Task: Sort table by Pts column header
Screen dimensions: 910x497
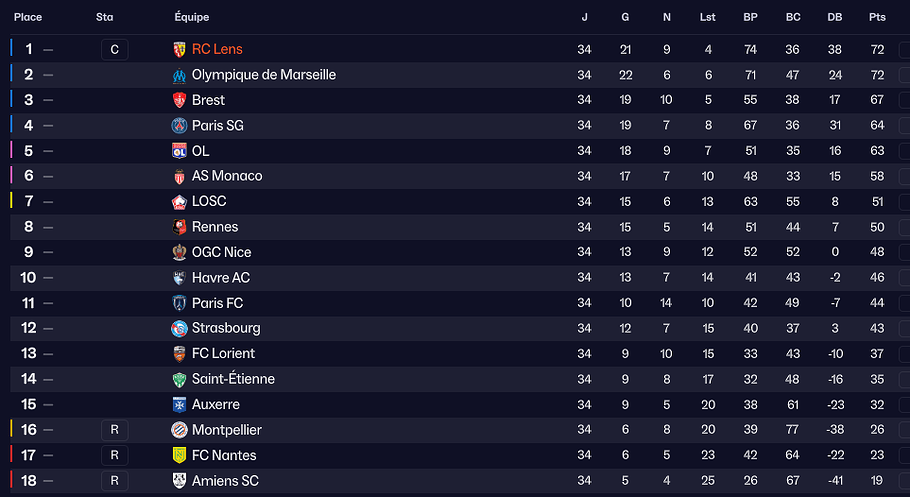Action: 878,17
